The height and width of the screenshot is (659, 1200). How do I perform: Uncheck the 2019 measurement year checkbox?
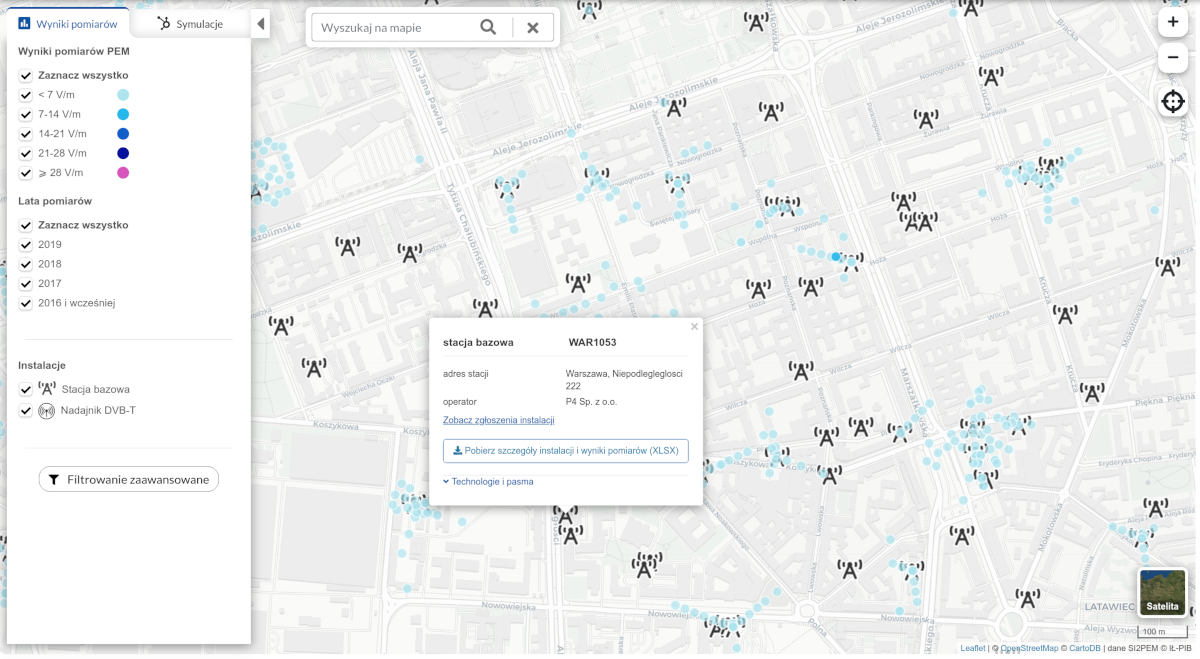26,245
